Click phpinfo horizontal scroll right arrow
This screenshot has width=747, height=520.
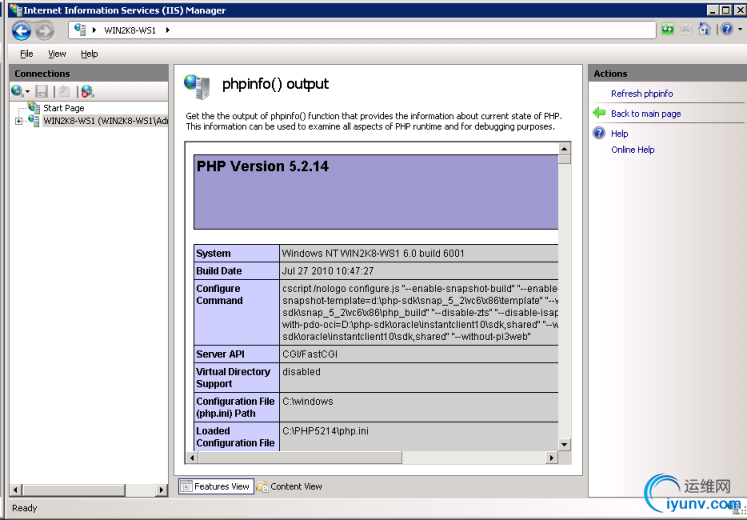[x=552, y=458]
